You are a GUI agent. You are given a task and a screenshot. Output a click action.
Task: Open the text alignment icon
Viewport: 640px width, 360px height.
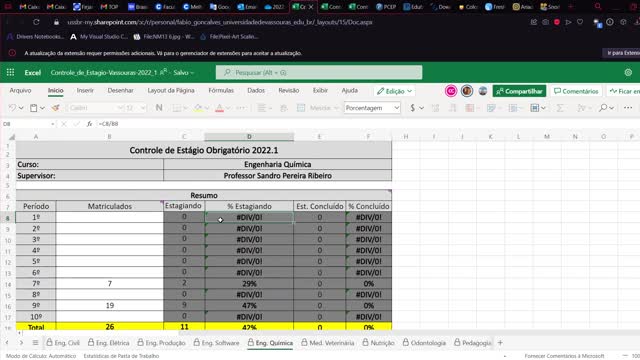coord(262,108)
